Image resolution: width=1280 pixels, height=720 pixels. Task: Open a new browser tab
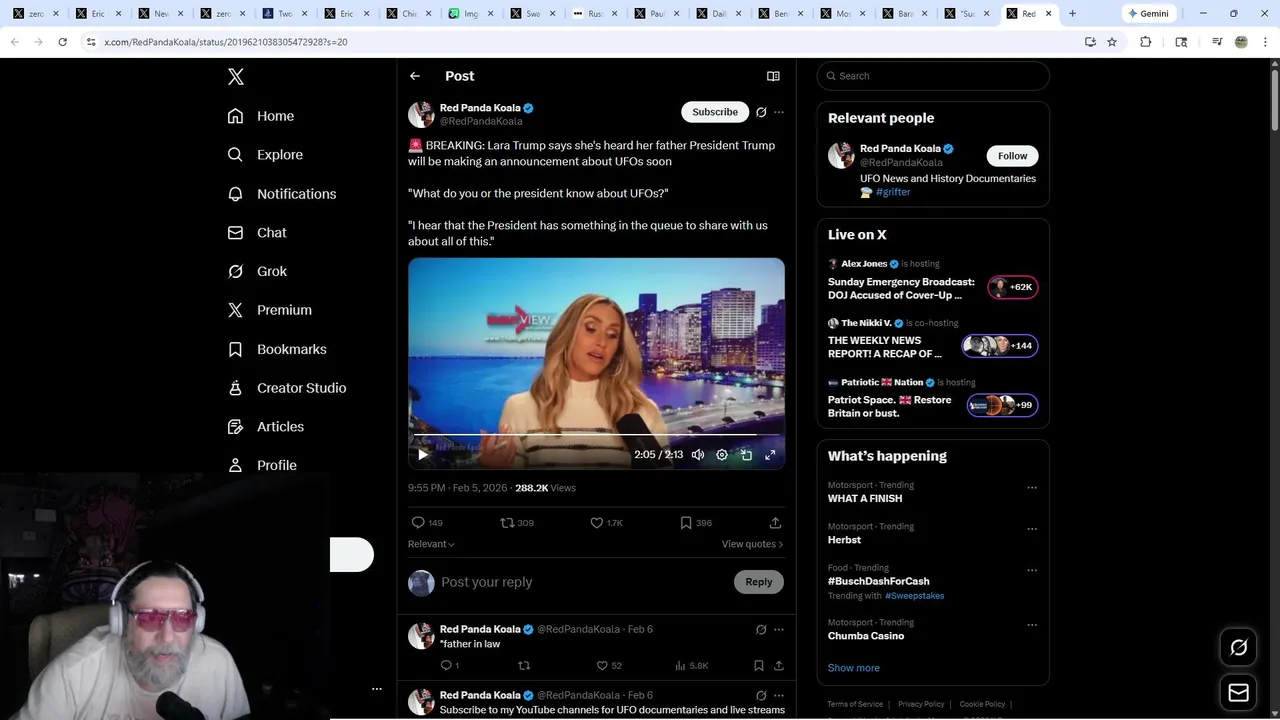(x=1072, y=14)
